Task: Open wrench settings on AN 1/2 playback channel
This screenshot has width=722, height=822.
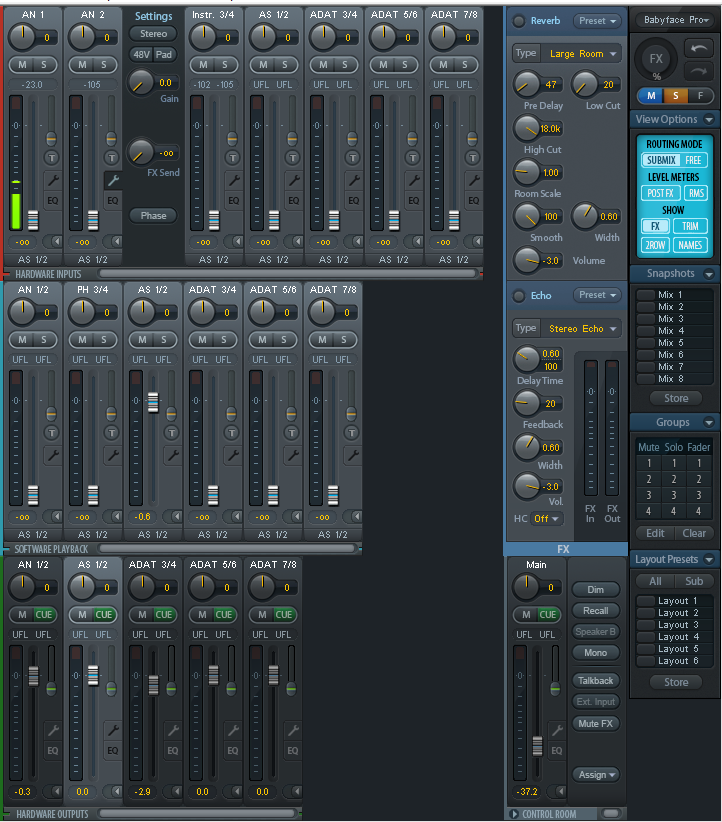Action: (x=52, y=455)
